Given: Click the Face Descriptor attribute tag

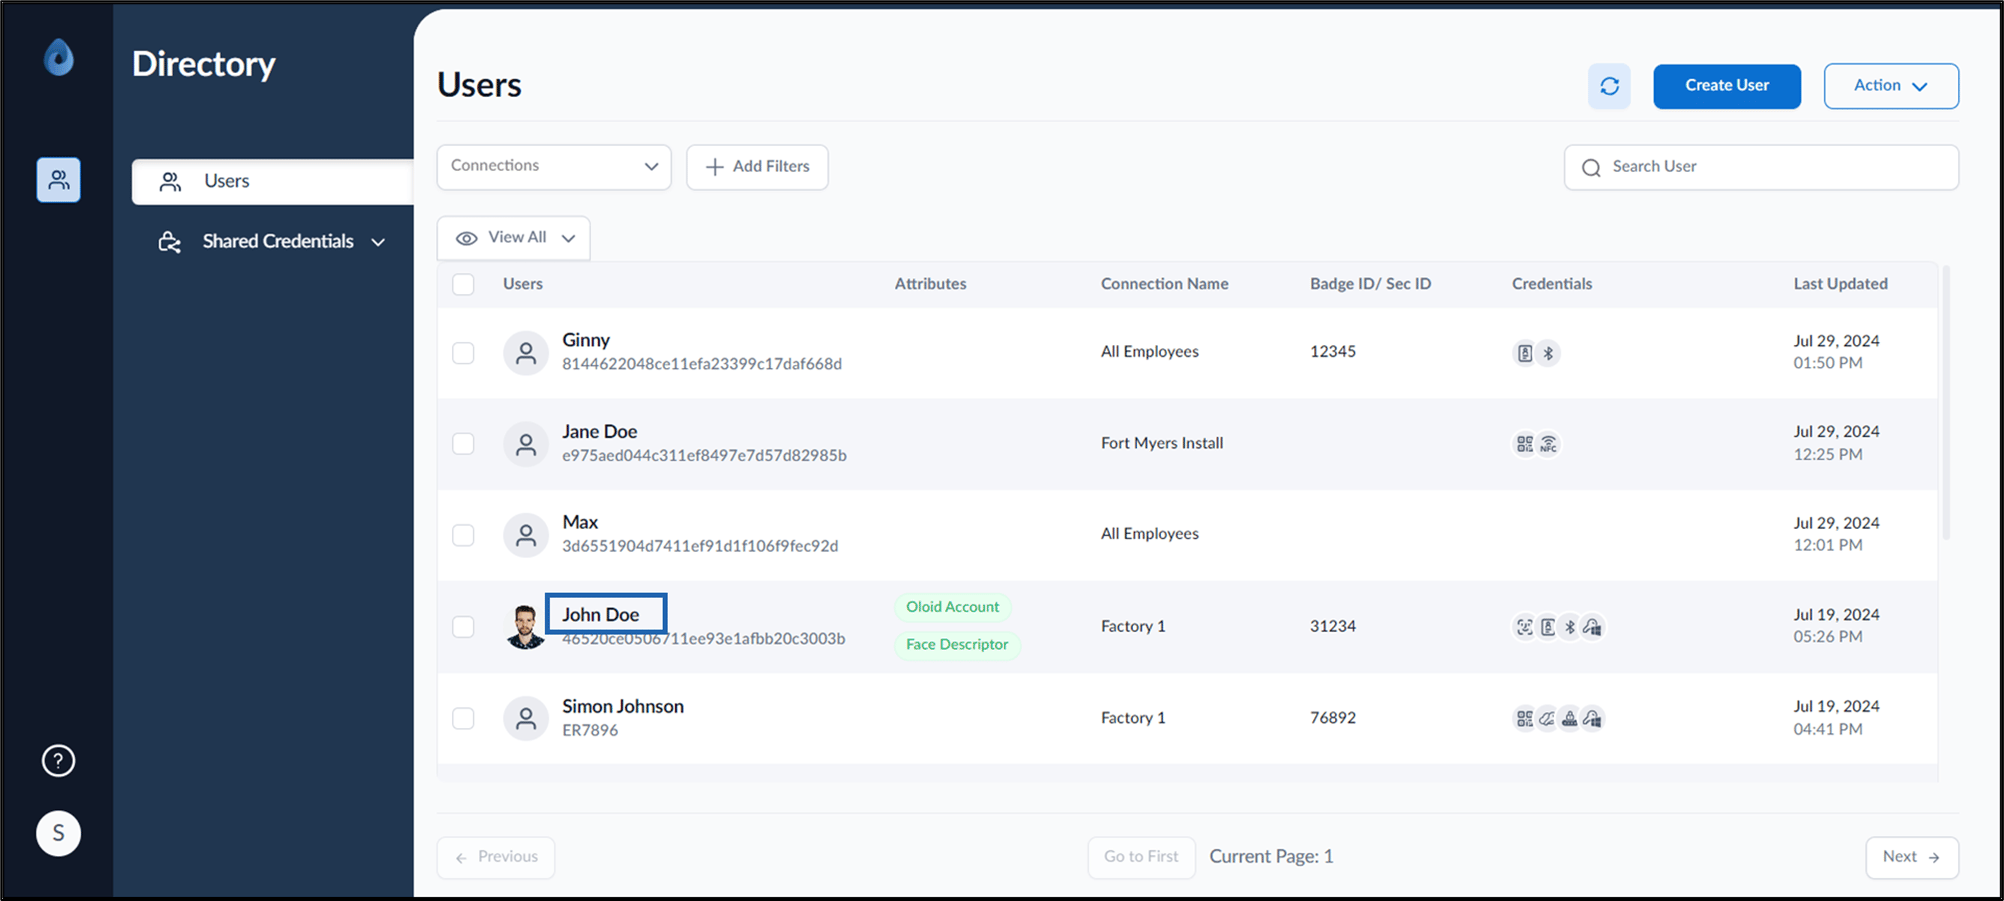Looking at the screenshot, I should tap(957, 644).
